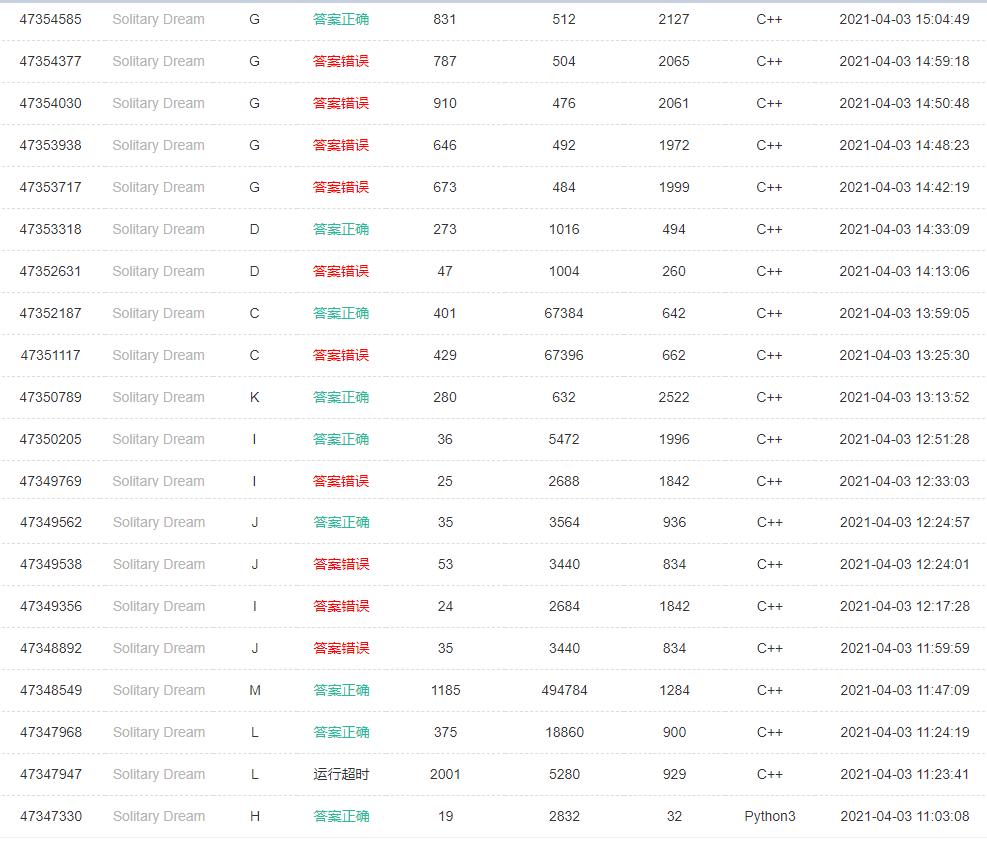
Task: Click memory value 494784
Action: click(x=564, y=690)
